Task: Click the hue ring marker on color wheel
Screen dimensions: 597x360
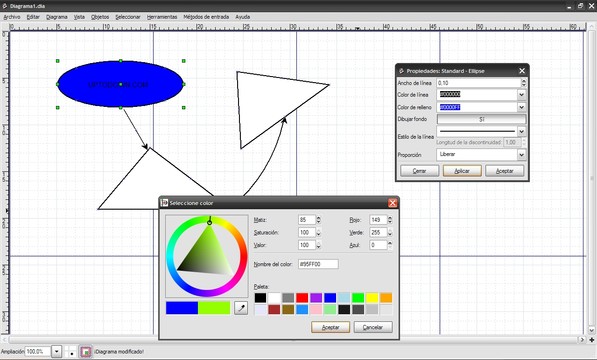Action: (x=209, y=222)
